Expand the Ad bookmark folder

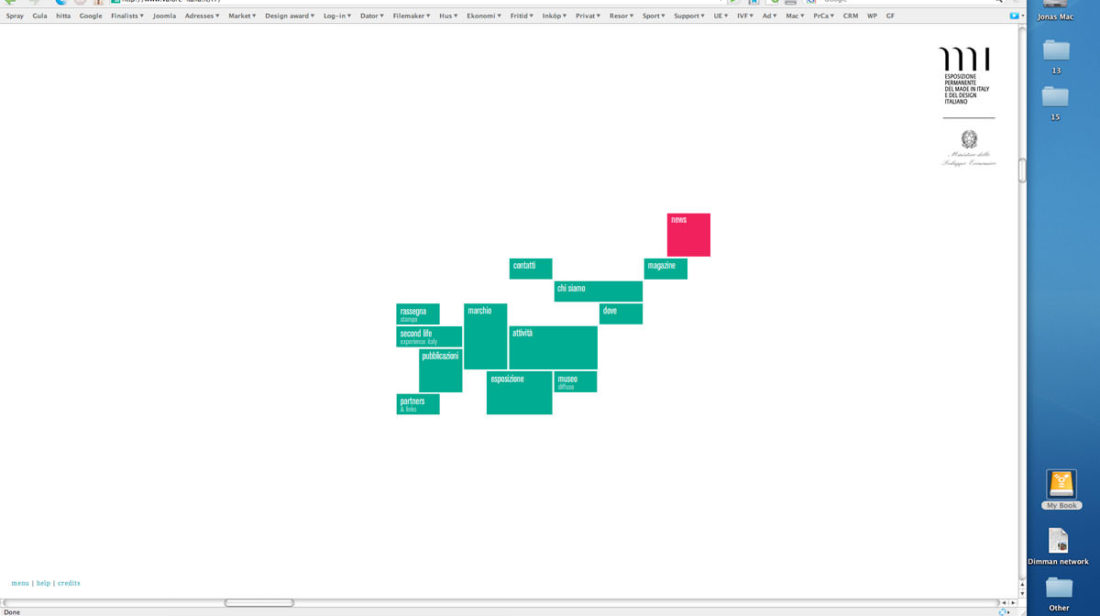(x=770, y=15)
